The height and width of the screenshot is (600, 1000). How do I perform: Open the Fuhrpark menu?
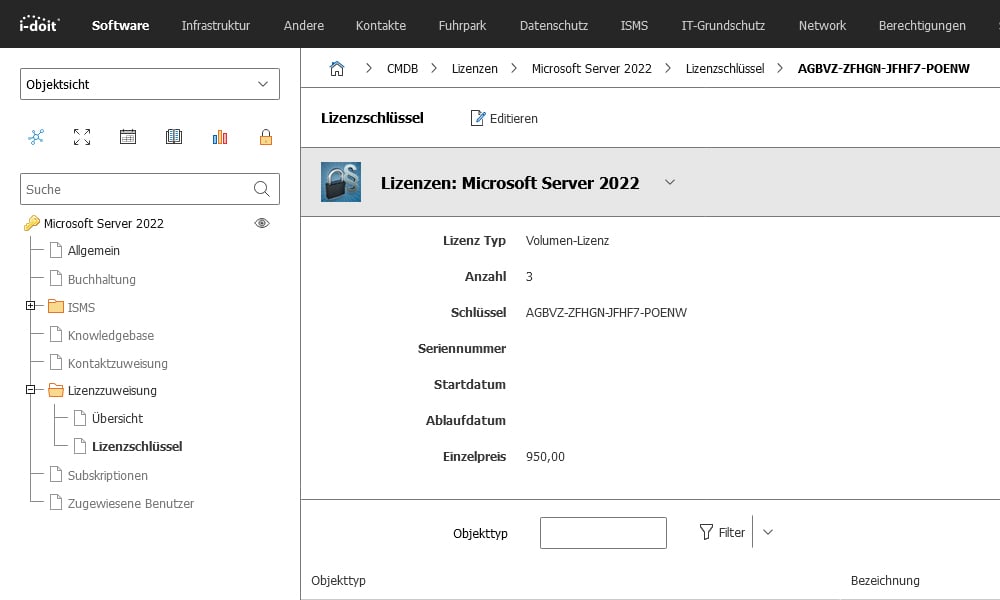tap(462, 26)
